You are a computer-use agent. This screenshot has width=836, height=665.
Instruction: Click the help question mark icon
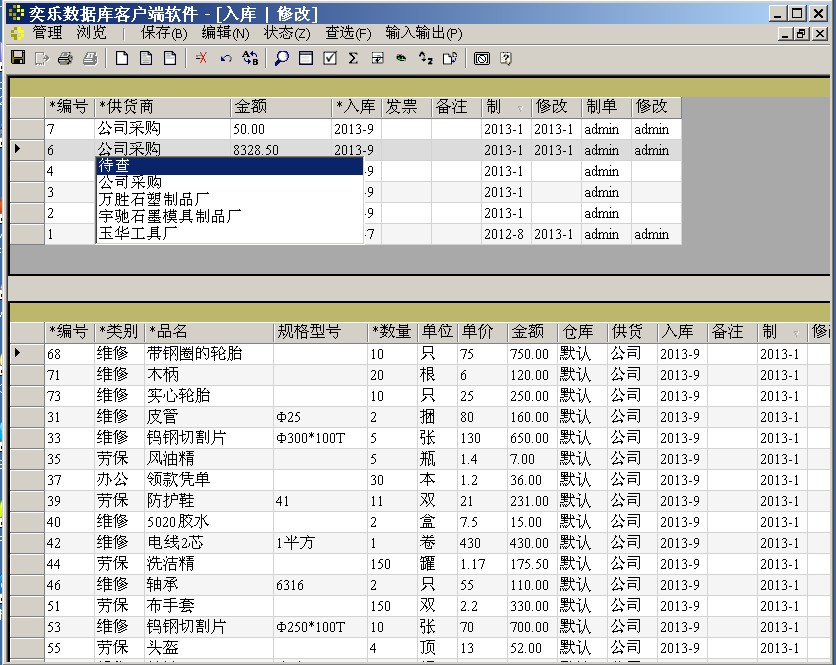(506, 58)
